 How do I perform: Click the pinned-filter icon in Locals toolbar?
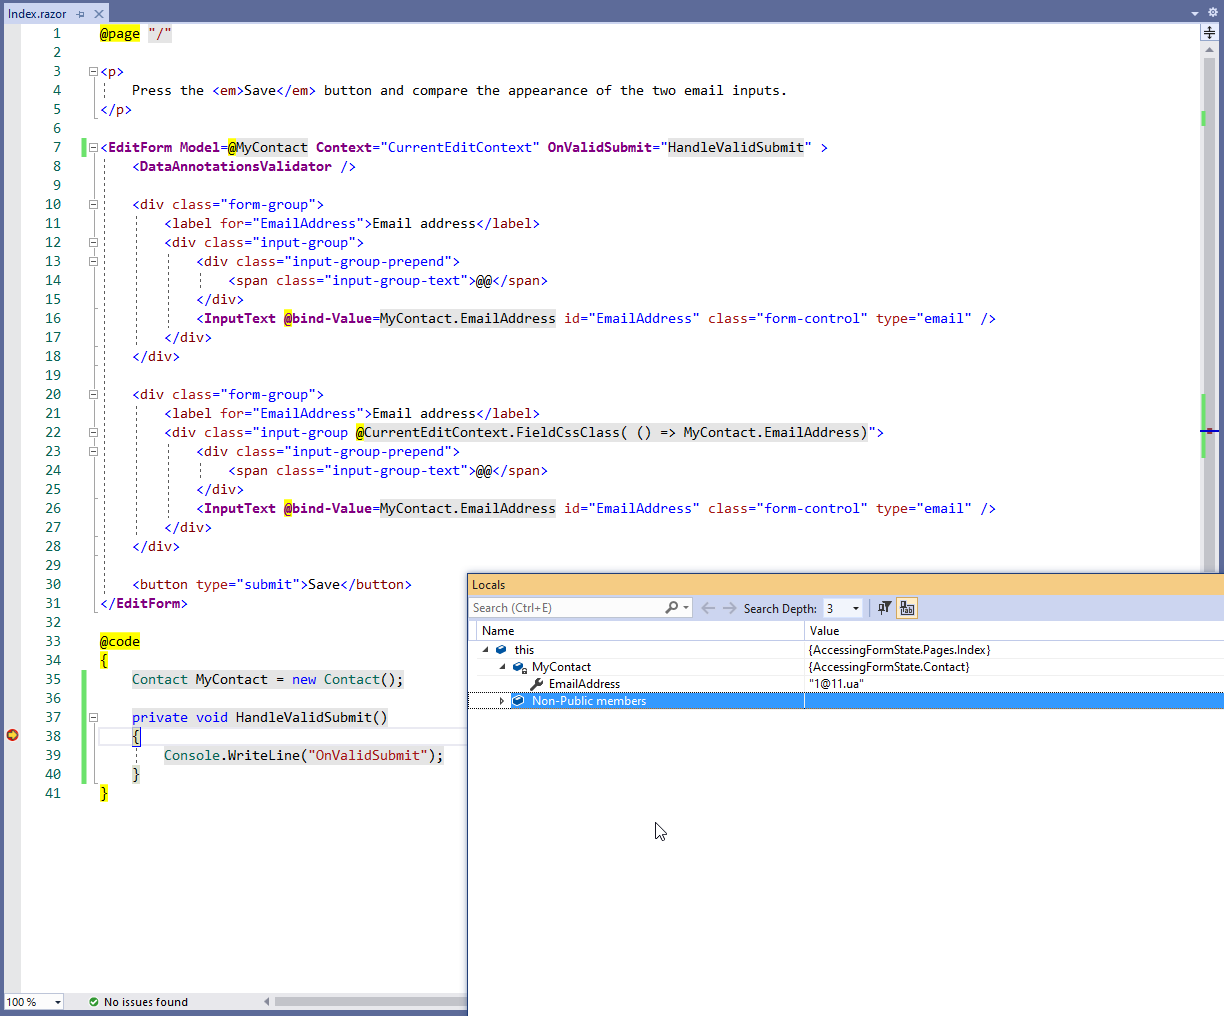tap(884, 608)
